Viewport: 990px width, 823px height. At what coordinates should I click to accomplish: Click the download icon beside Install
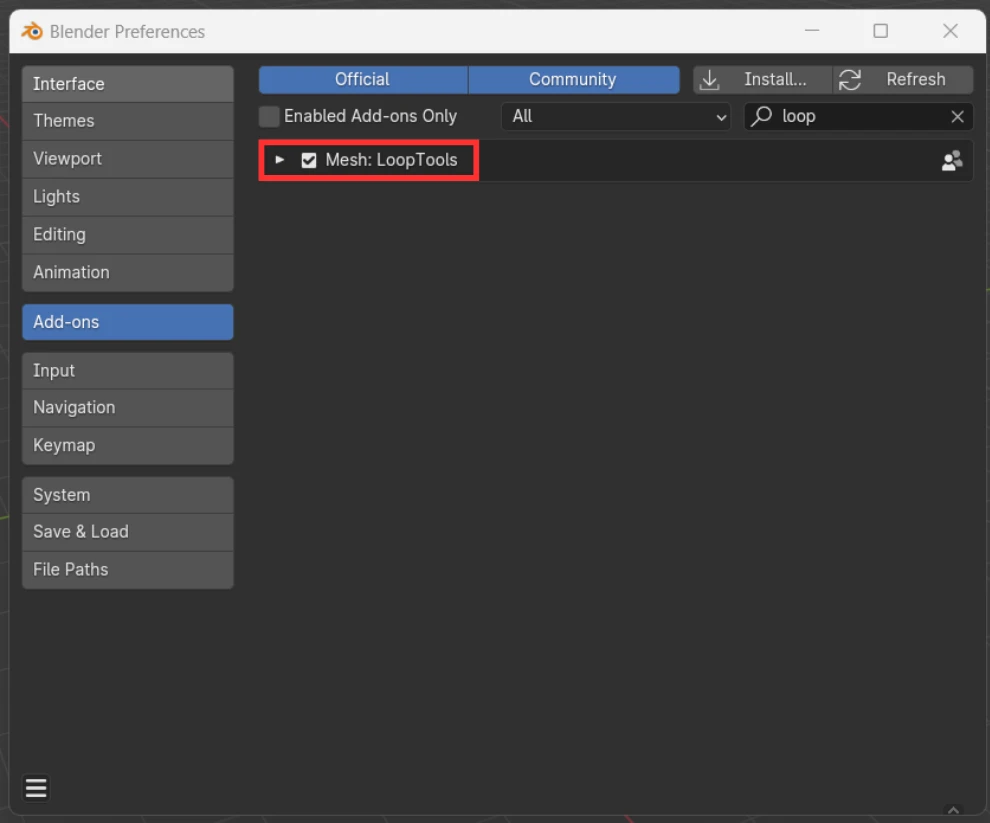710,80
